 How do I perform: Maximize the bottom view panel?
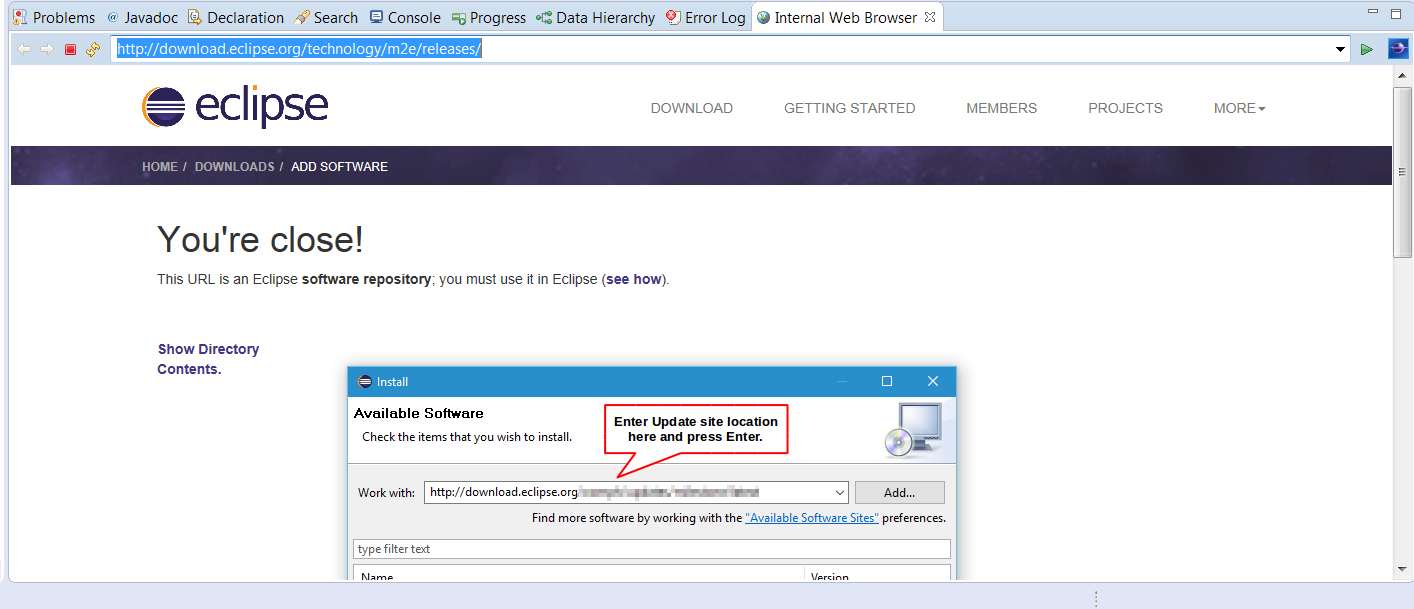click(x=1397, y=12)
